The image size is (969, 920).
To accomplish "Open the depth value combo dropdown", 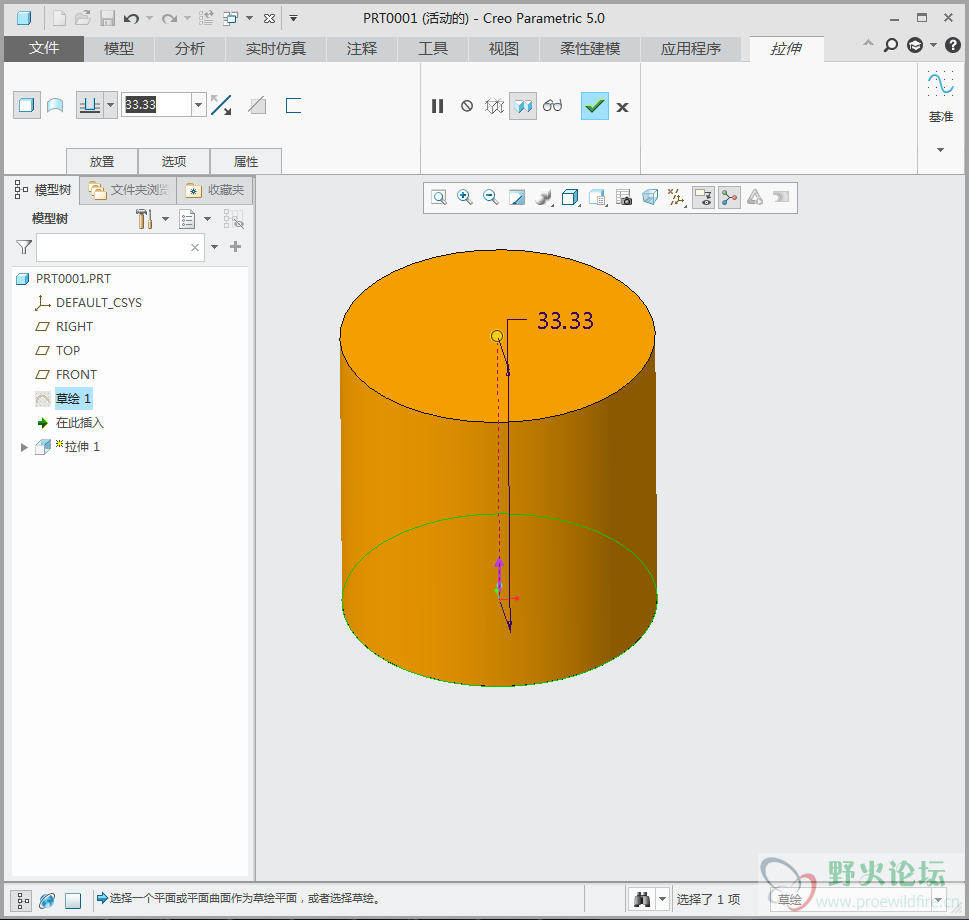I will [198, 105].
